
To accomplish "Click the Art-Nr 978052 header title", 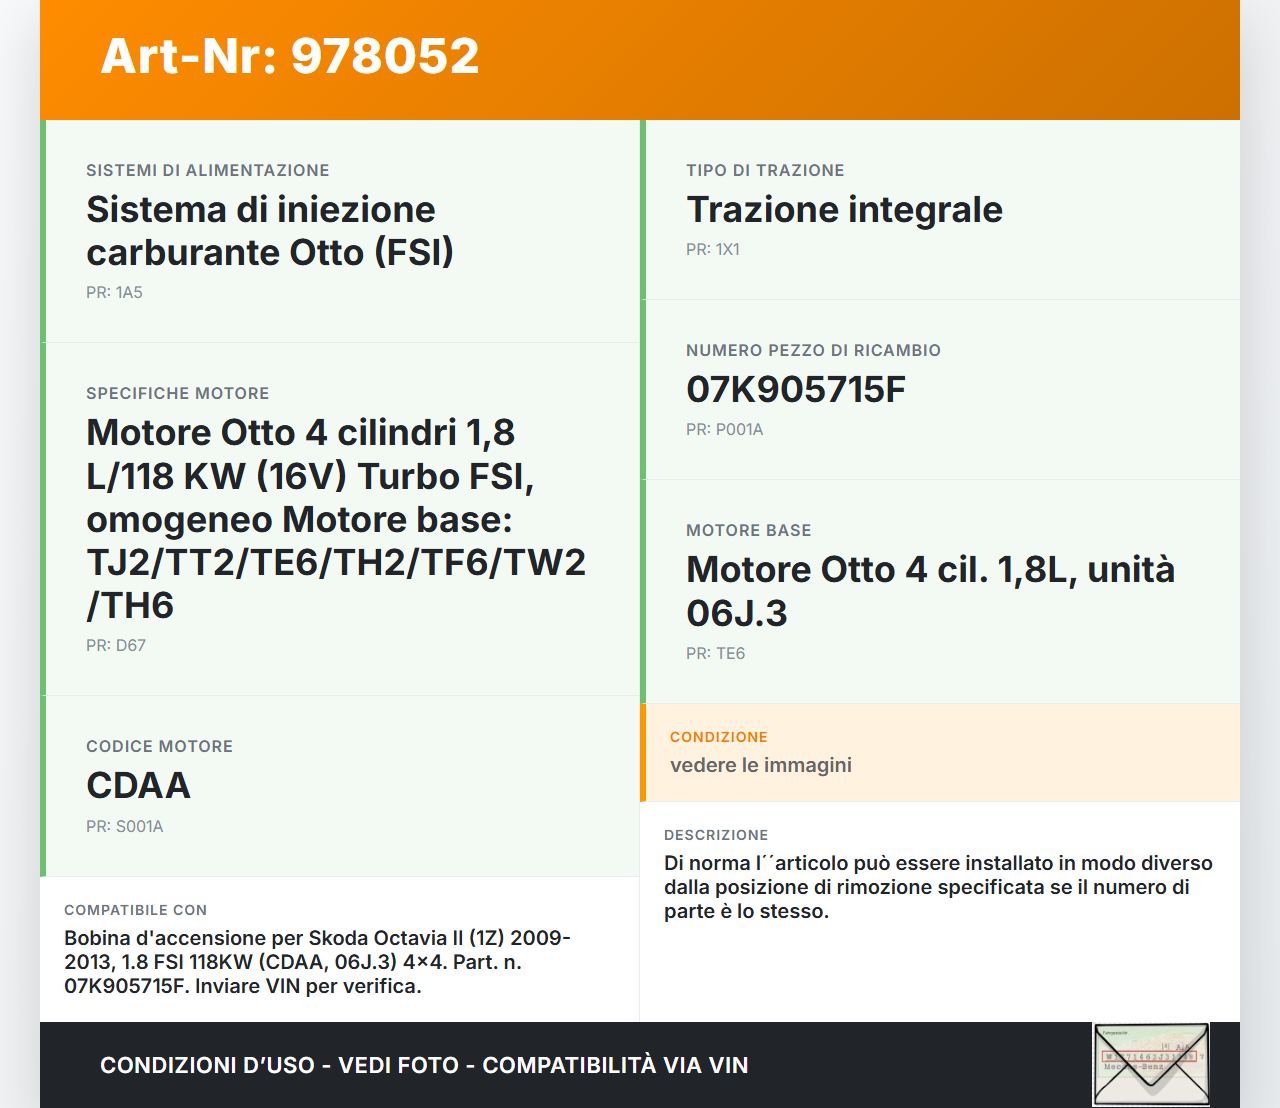I will tap(290, 56).
